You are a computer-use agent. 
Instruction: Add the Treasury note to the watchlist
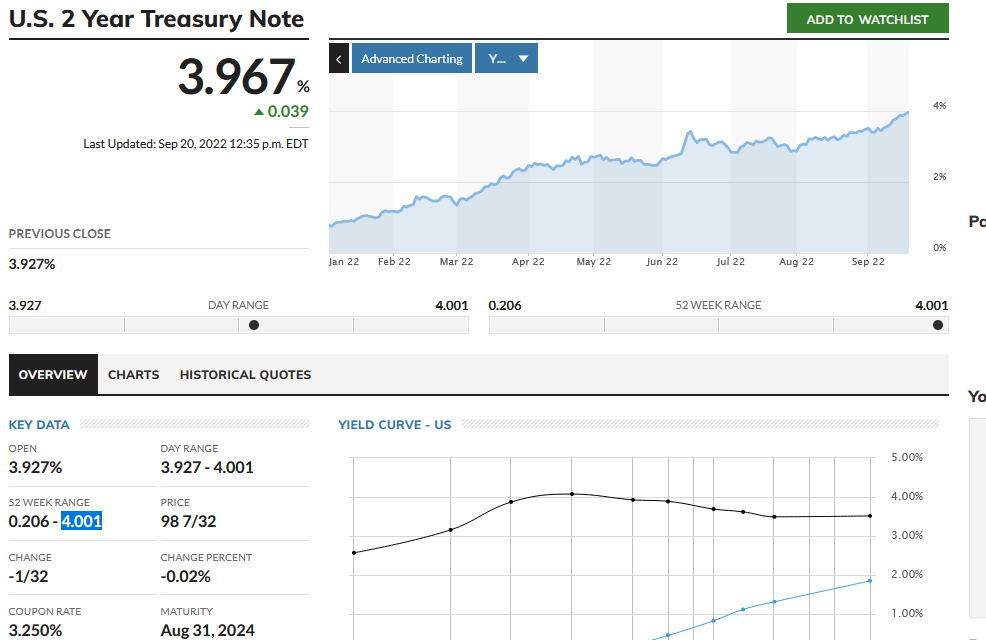[867, 19]
